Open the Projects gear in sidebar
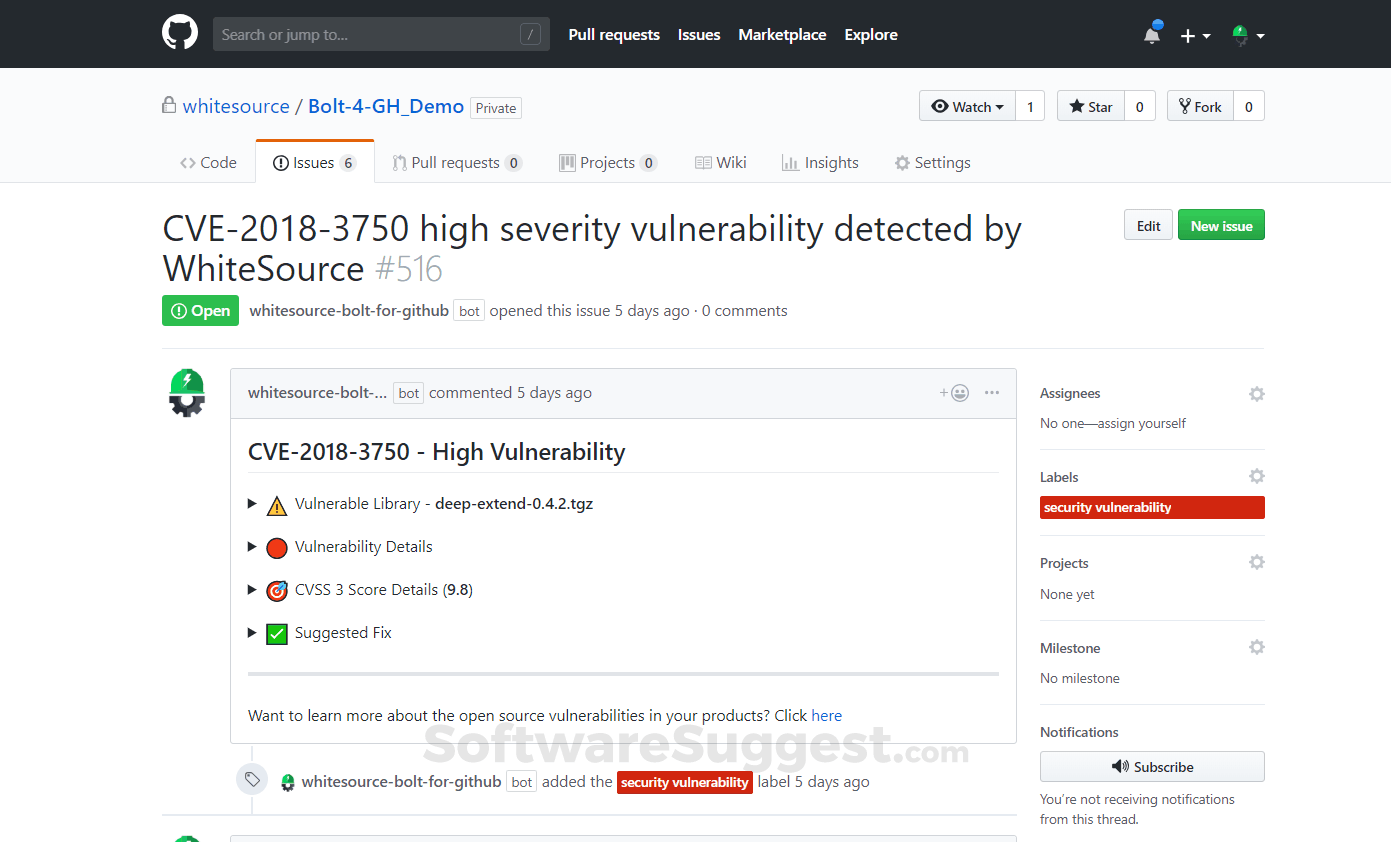The height and width of the screenshot is (842, 1391). [x=1256, y=563]
